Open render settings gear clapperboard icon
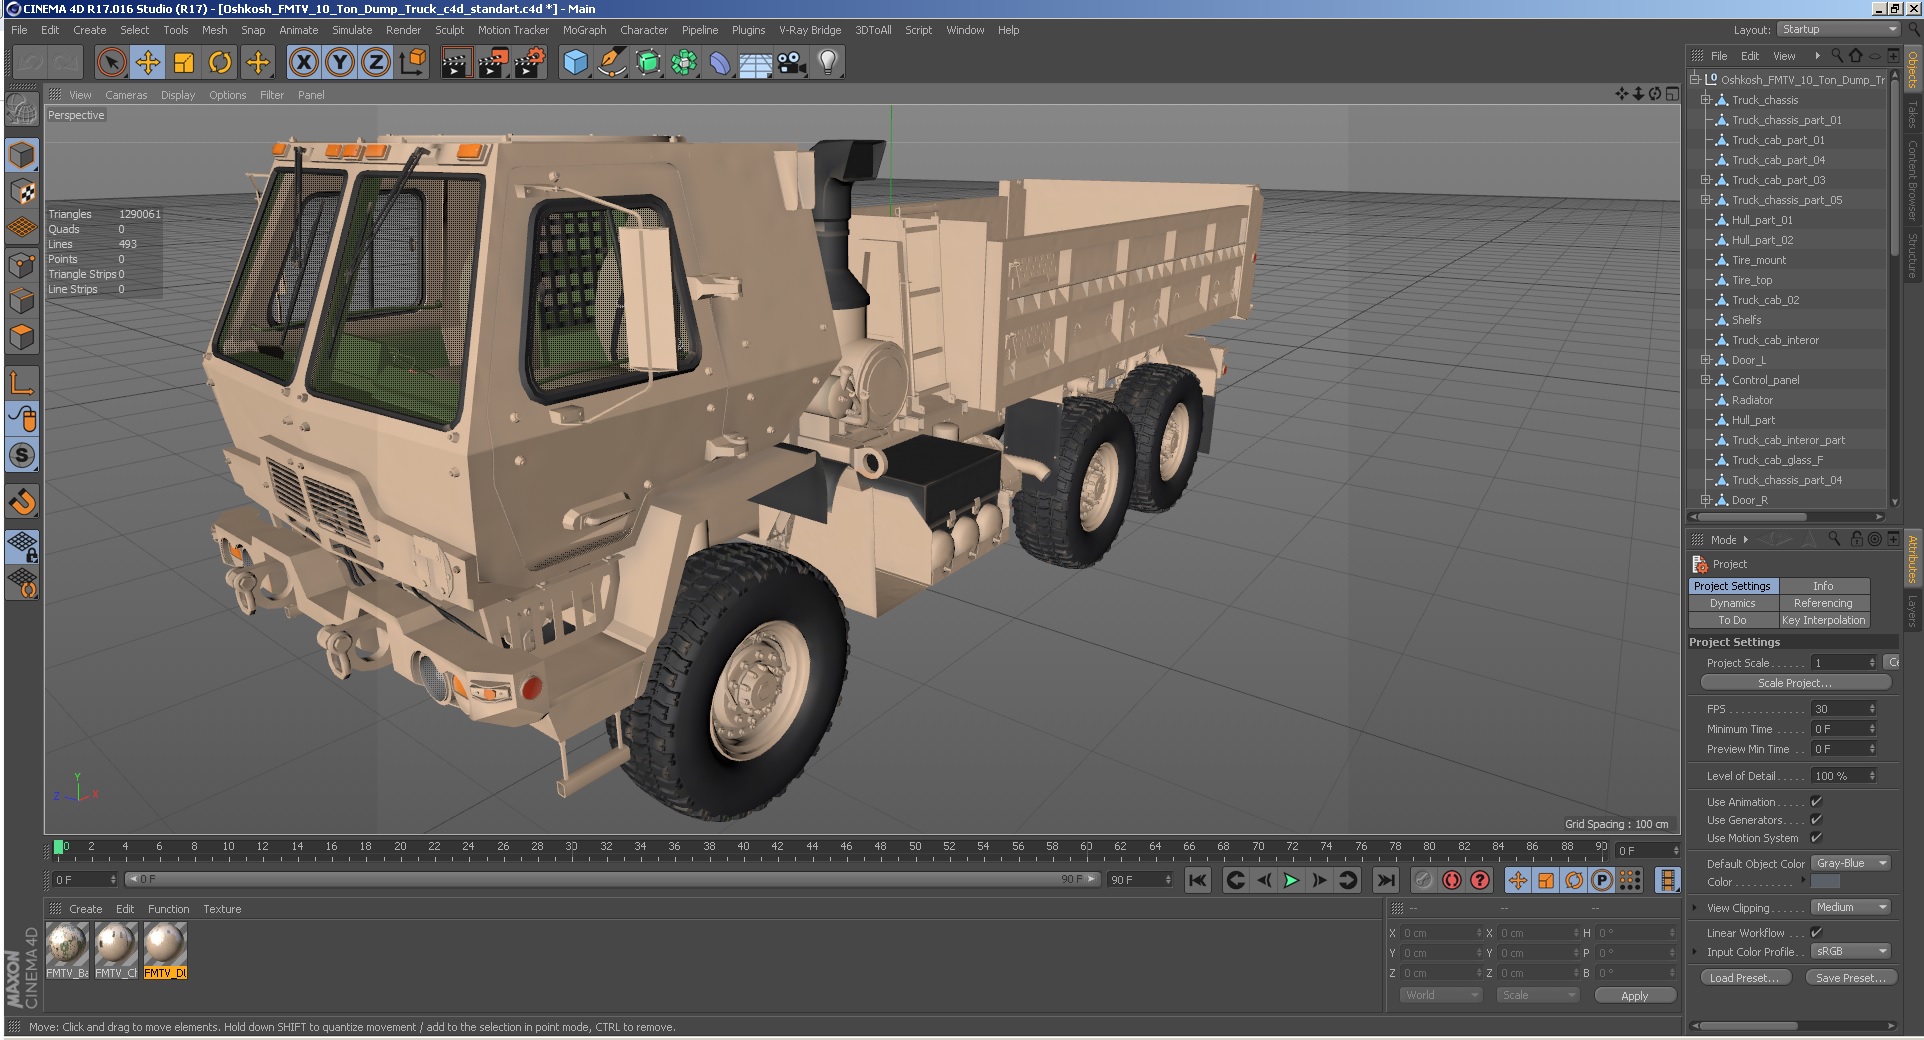The width and height of the screenshot is (1924, 1040). [x=529, y=63]
